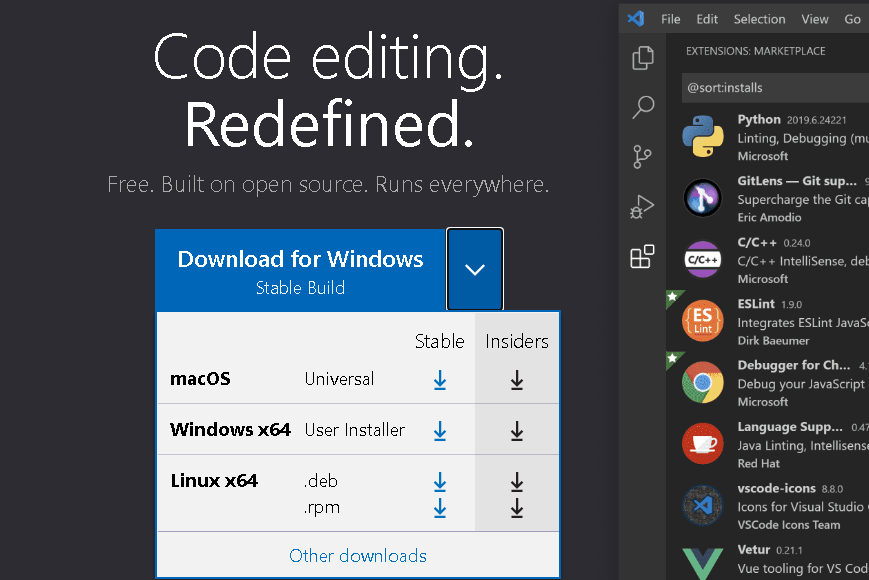869x580 pixels.
Task: Click the VS Code logo icon
Action: pos(636,18)
